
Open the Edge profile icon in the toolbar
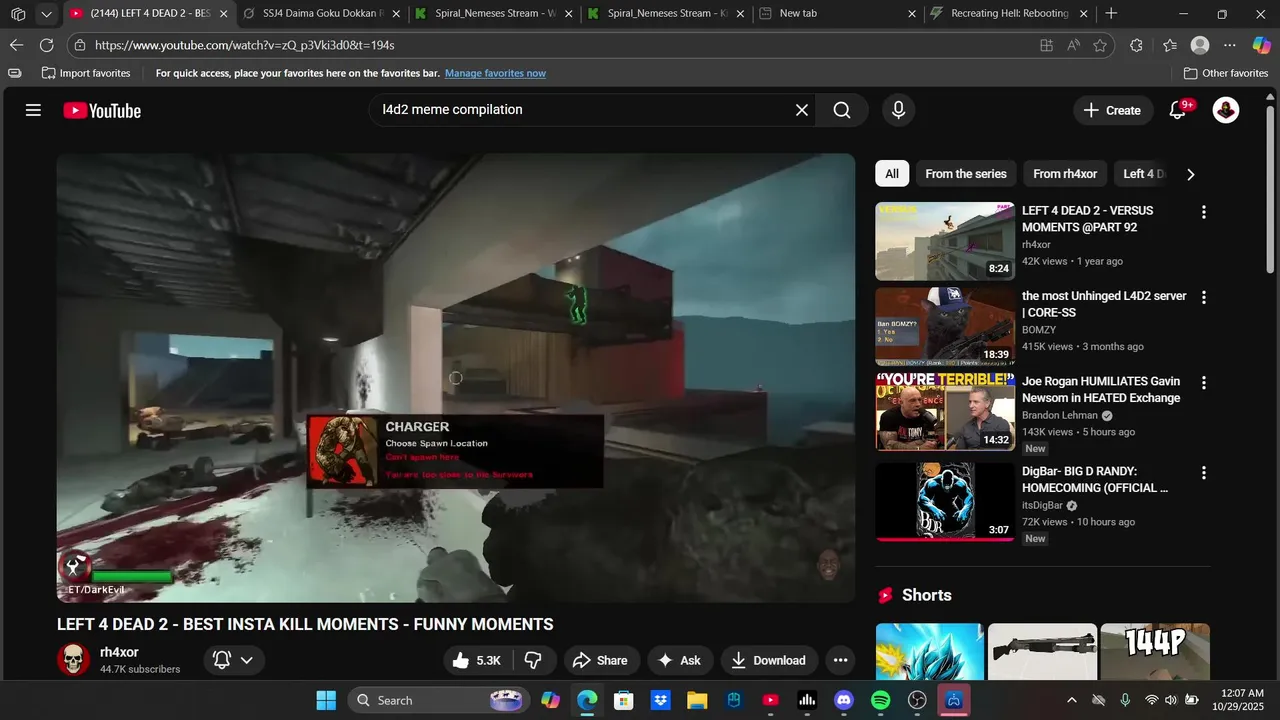pos(1200,45)
